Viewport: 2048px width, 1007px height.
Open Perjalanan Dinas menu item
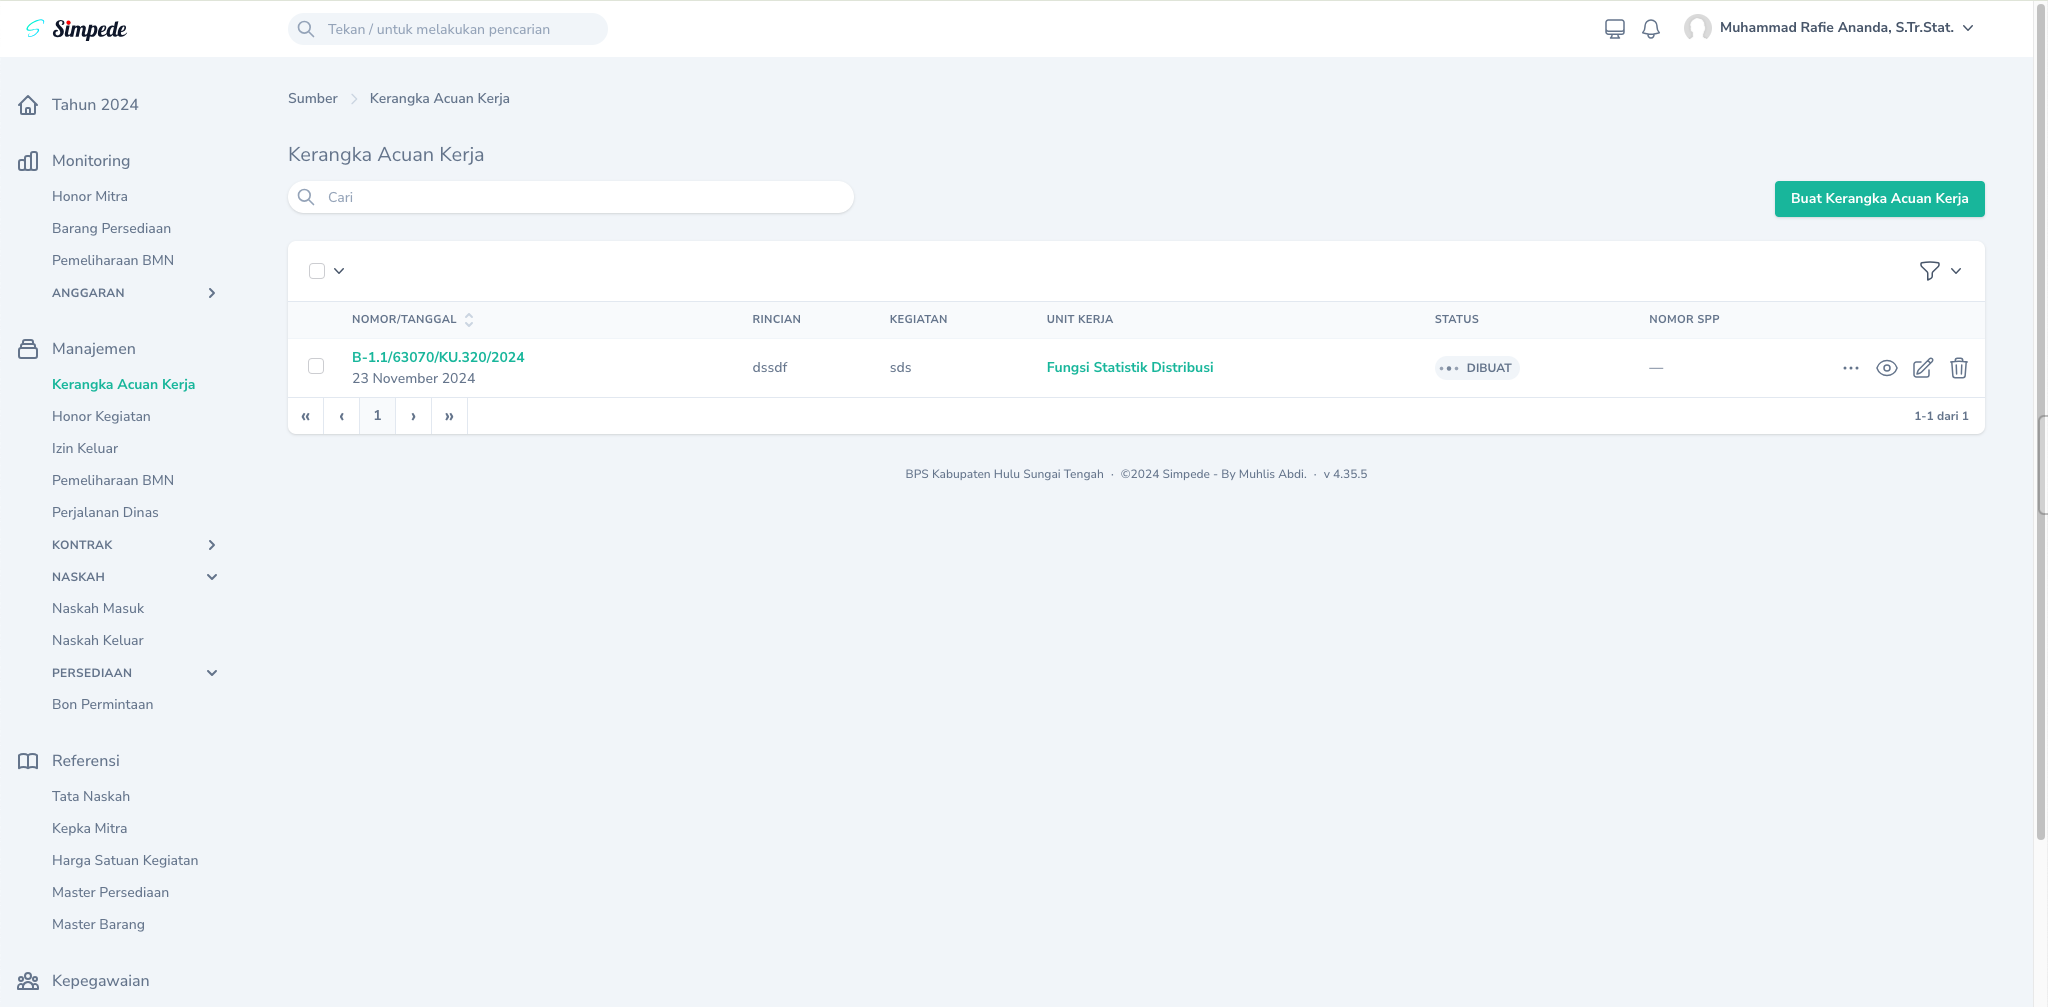pyautogui.click(x=105, y=513)
